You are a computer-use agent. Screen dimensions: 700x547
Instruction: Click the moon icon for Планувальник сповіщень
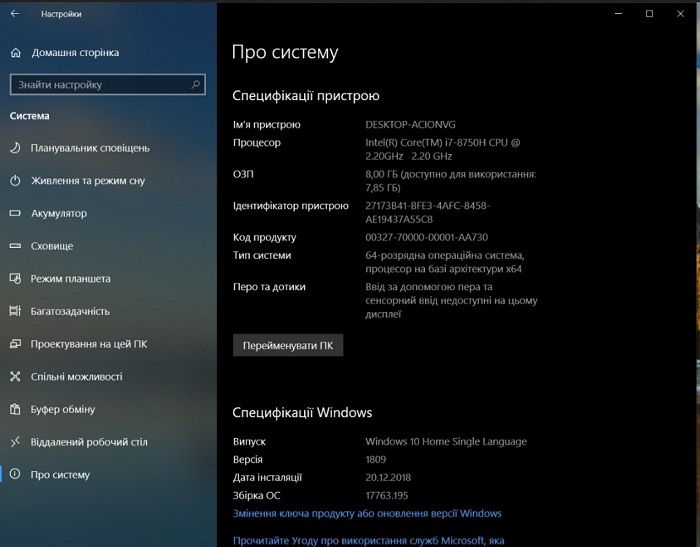tap(15, 148)
